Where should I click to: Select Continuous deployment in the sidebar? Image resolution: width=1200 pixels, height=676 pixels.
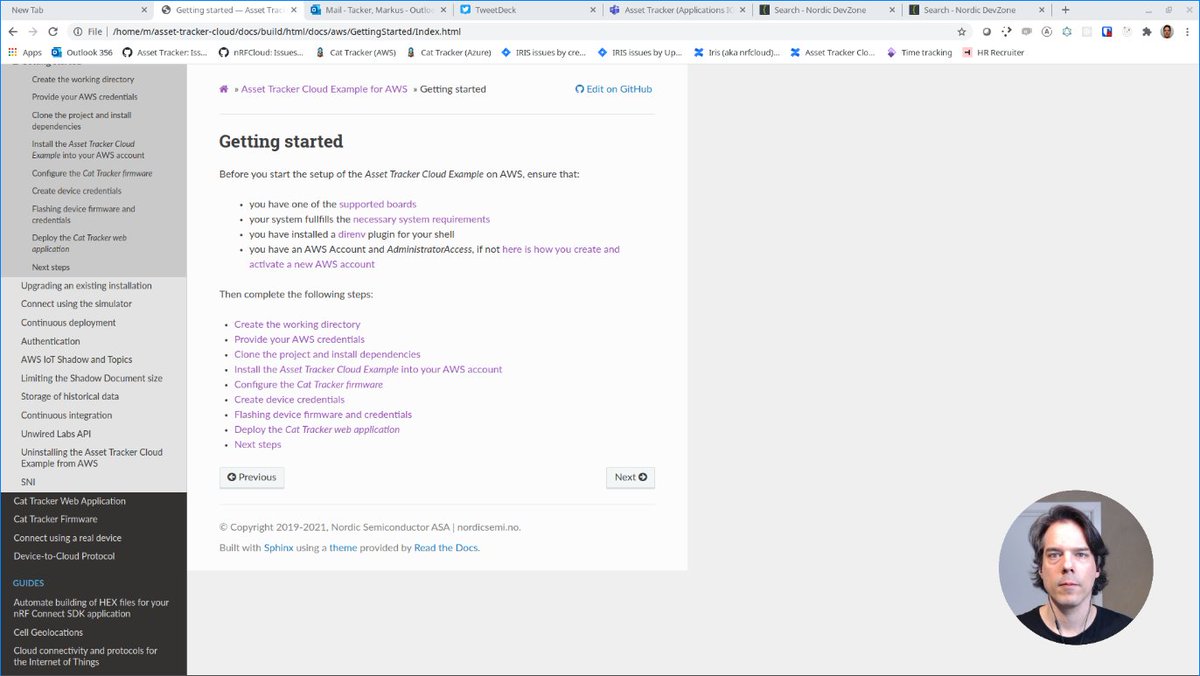[68, 323]
